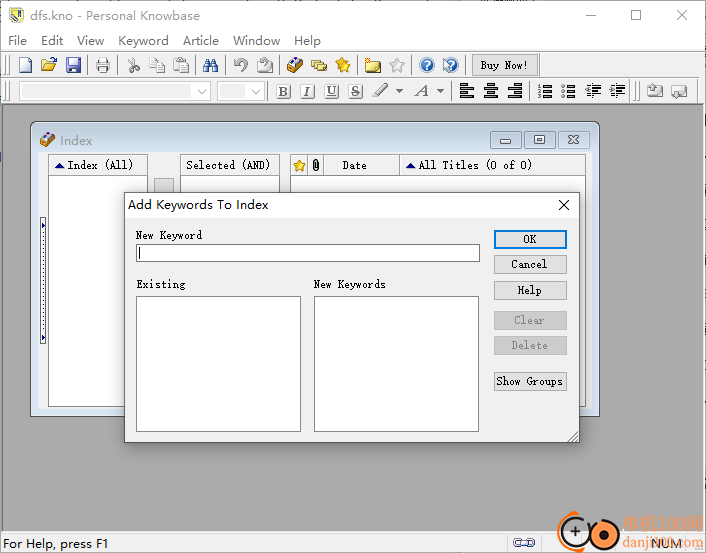Click the next article down-arrow icon
706x553 pixels.
pos(679,91)
